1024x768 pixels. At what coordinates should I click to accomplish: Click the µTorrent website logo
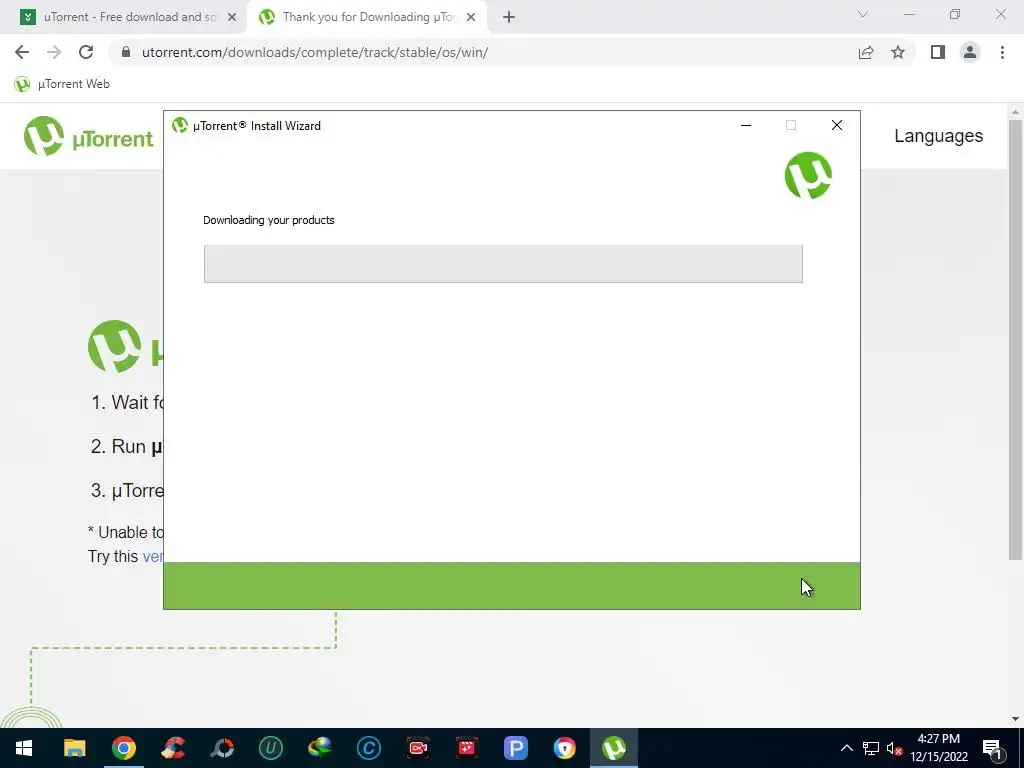point(88,136)
